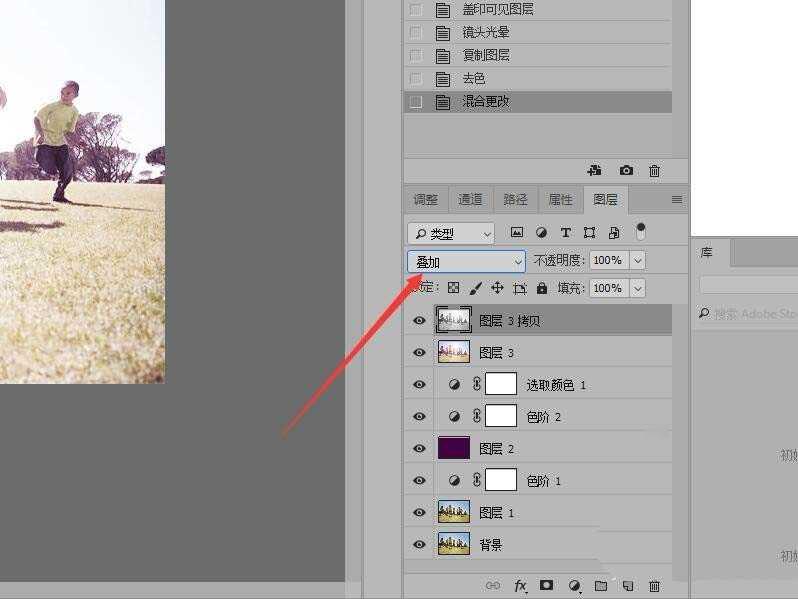The image size is (798, 599).
Task: Click the 不透明度 100% value field
Action: click(608, 261)
